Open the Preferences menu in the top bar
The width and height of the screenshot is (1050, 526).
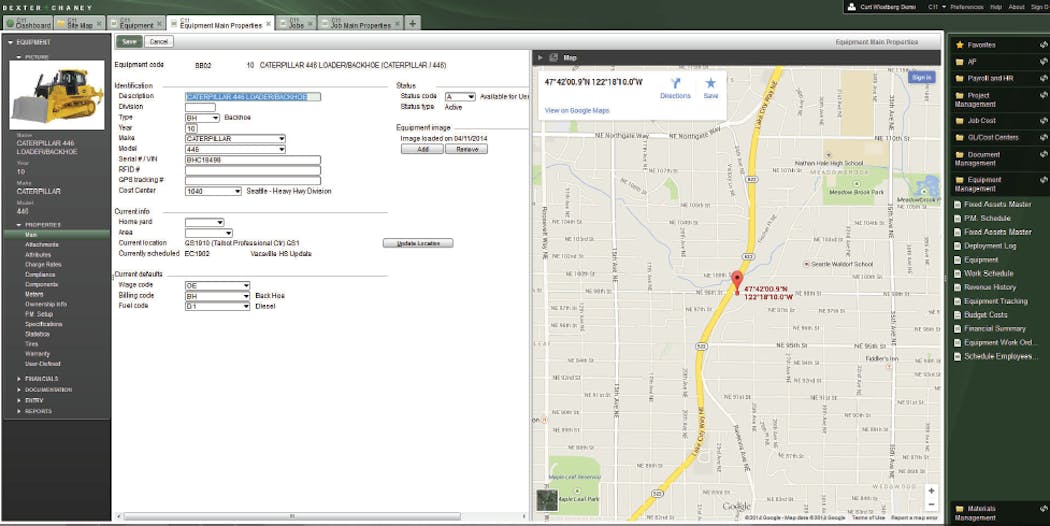pyautogui.click(x=966, y=7)
